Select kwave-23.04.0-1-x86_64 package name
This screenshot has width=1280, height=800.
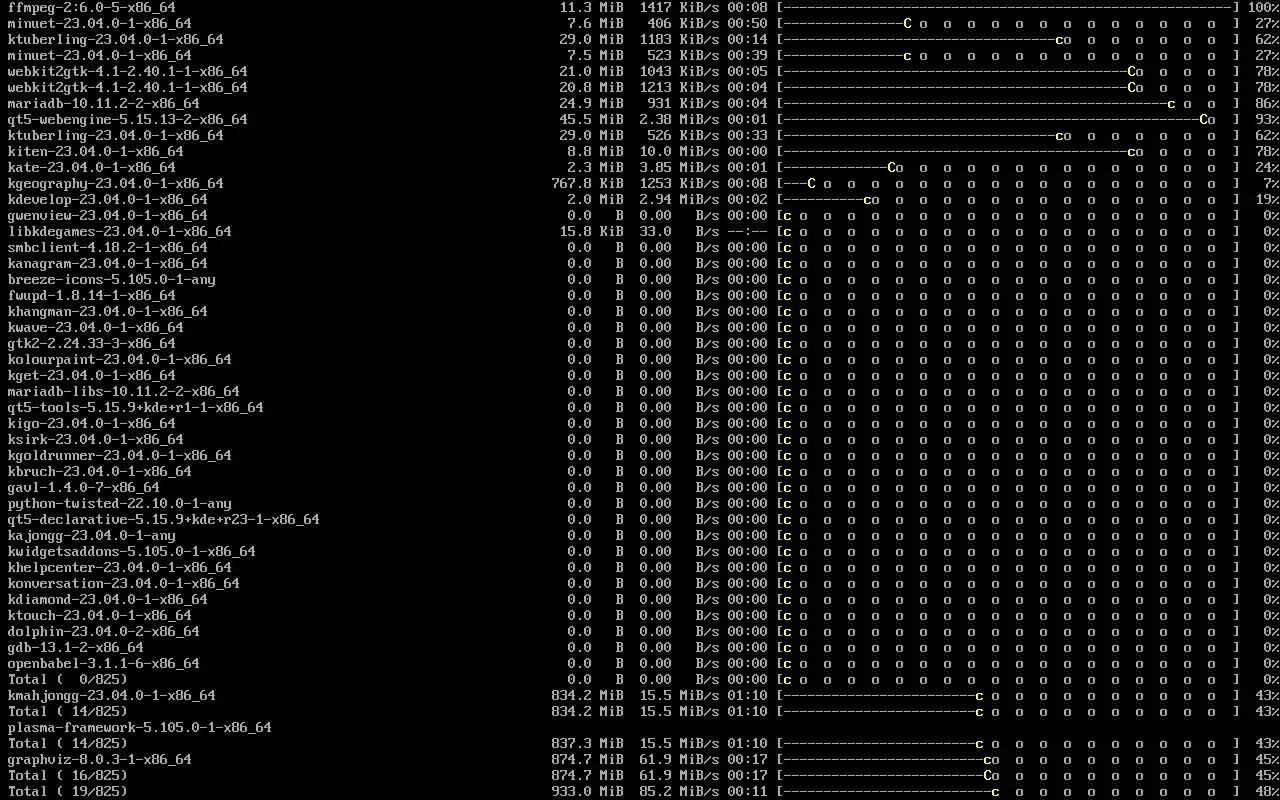(x=95, y=327)
